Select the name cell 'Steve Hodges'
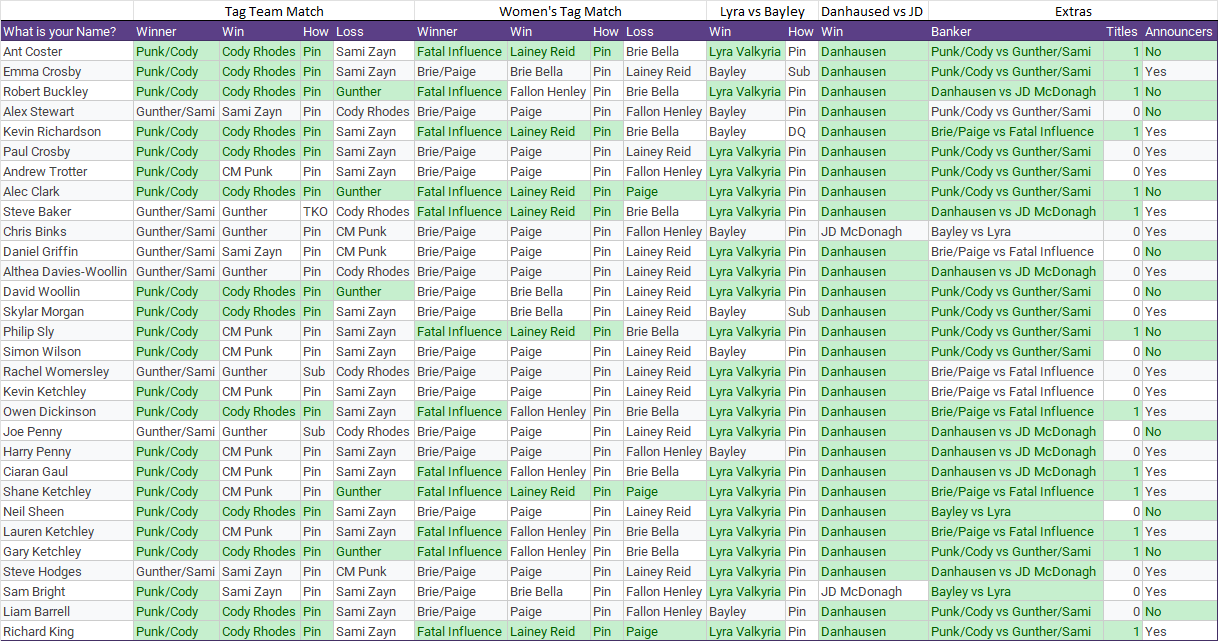 [67, 571]
